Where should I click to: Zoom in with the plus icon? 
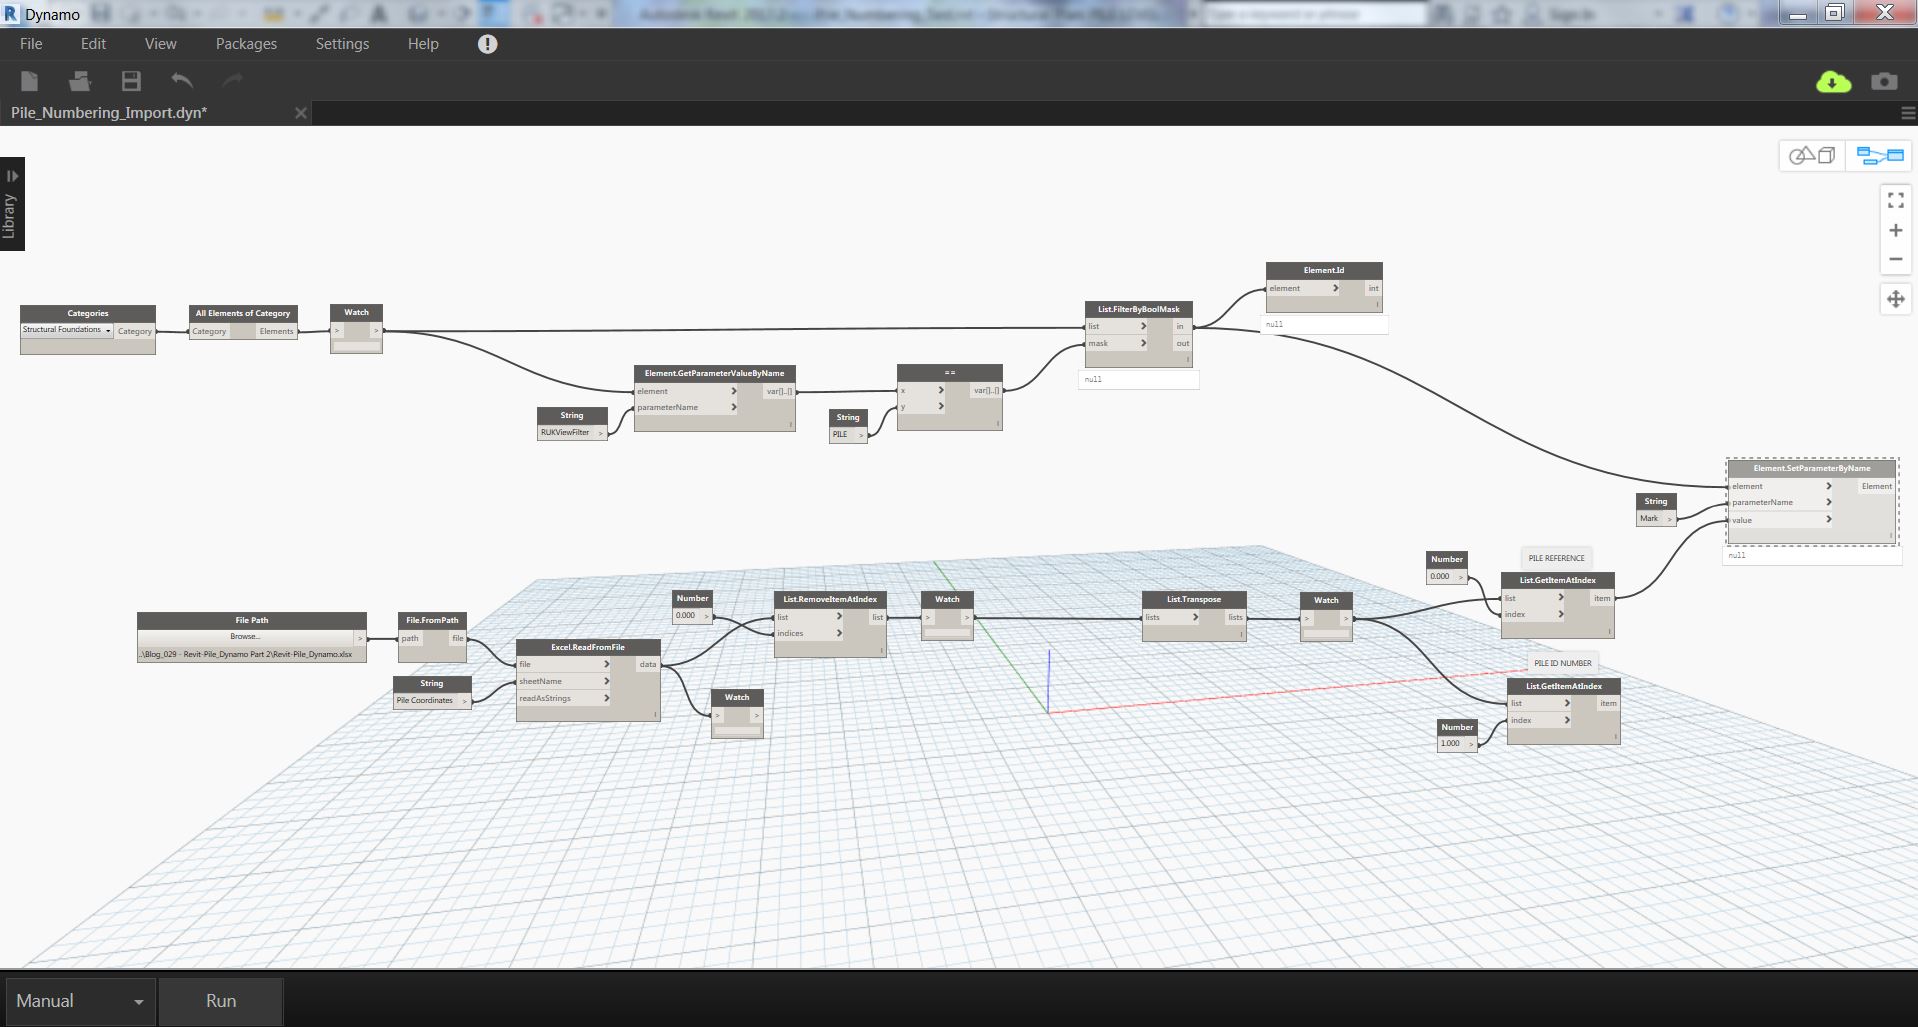1895,230
